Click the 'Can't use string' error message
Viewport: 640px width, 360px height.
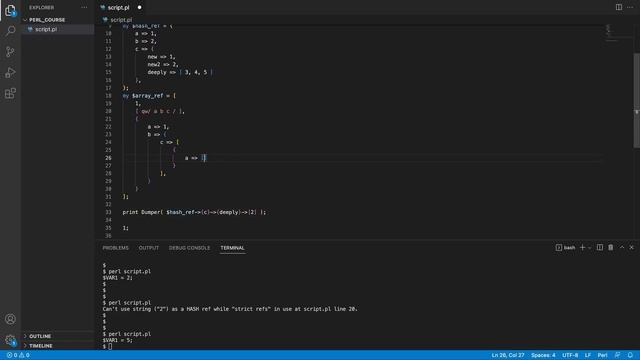pos(230,309)
